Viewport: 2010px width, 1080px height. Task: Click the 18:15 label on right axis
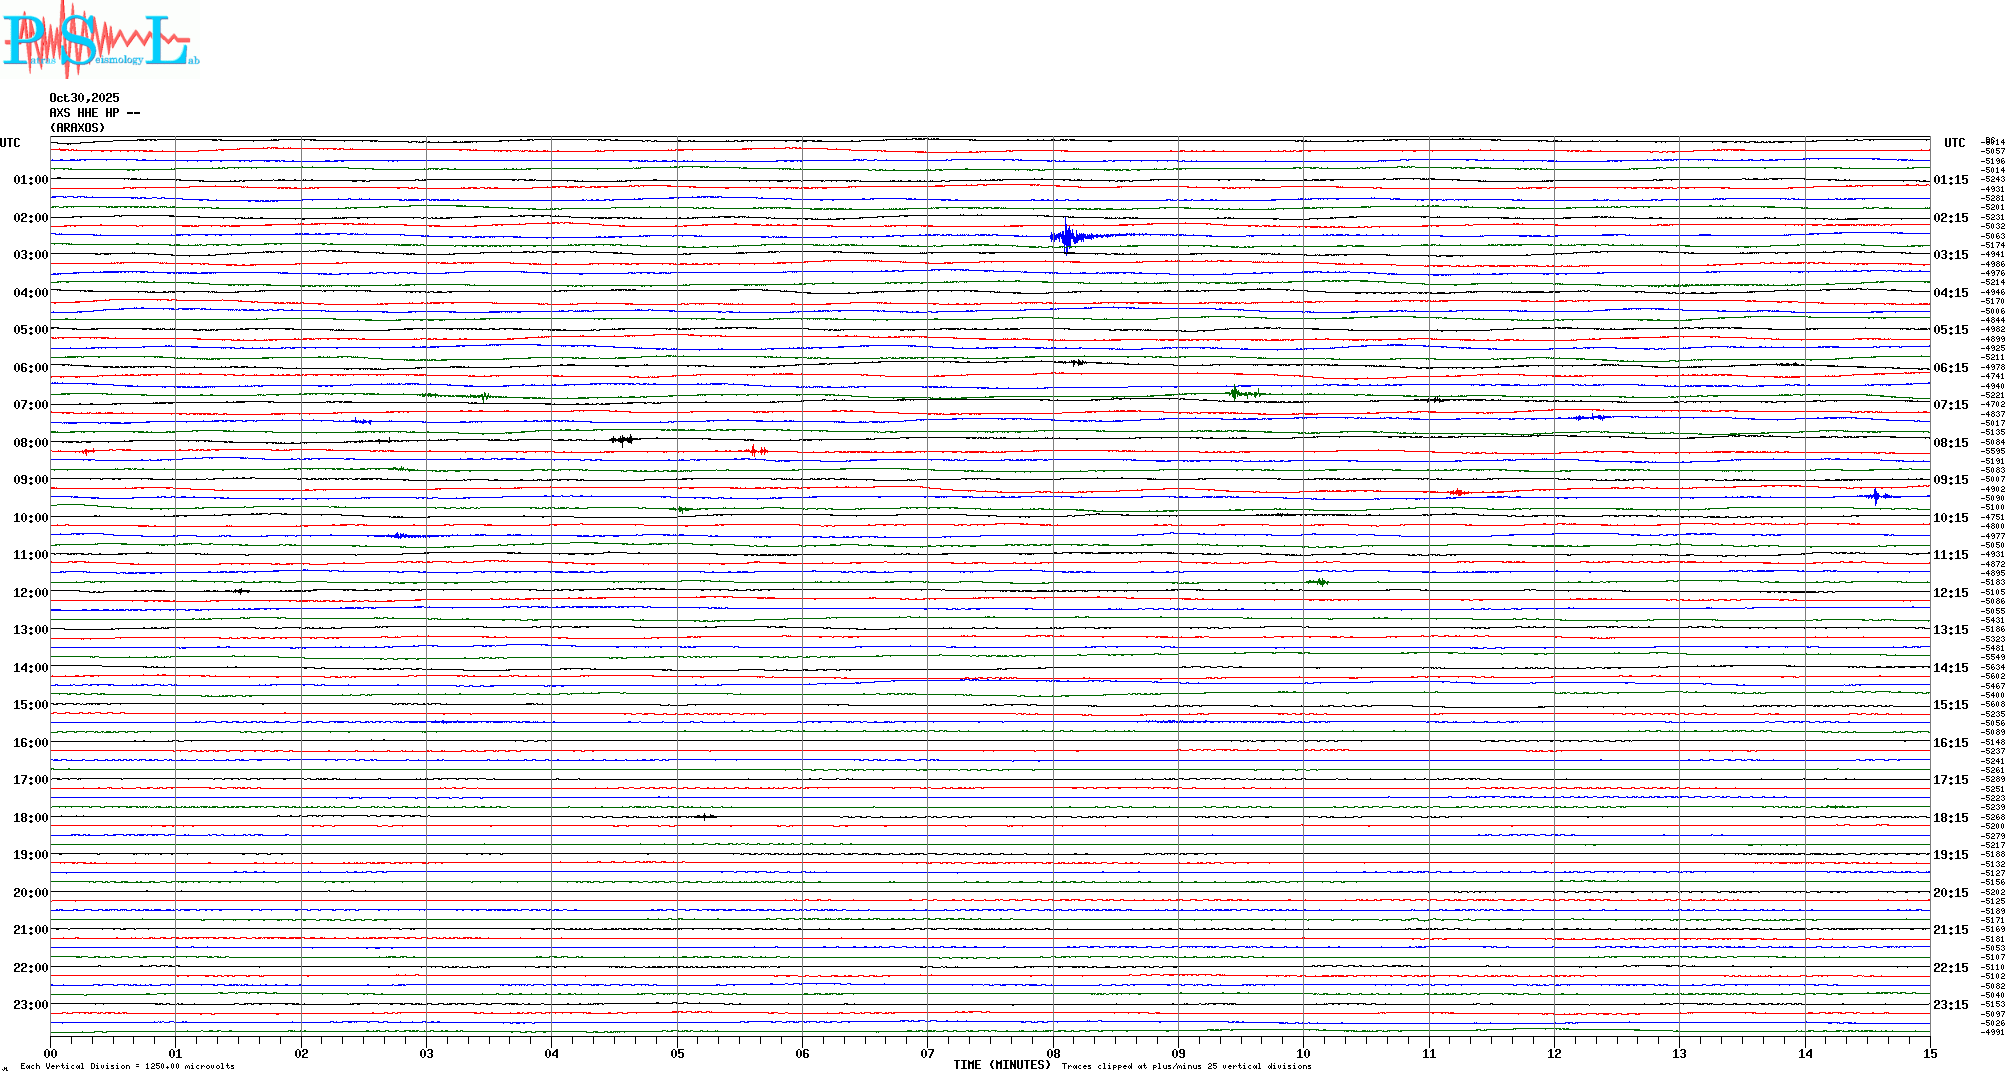click(x=1950, y=818)
